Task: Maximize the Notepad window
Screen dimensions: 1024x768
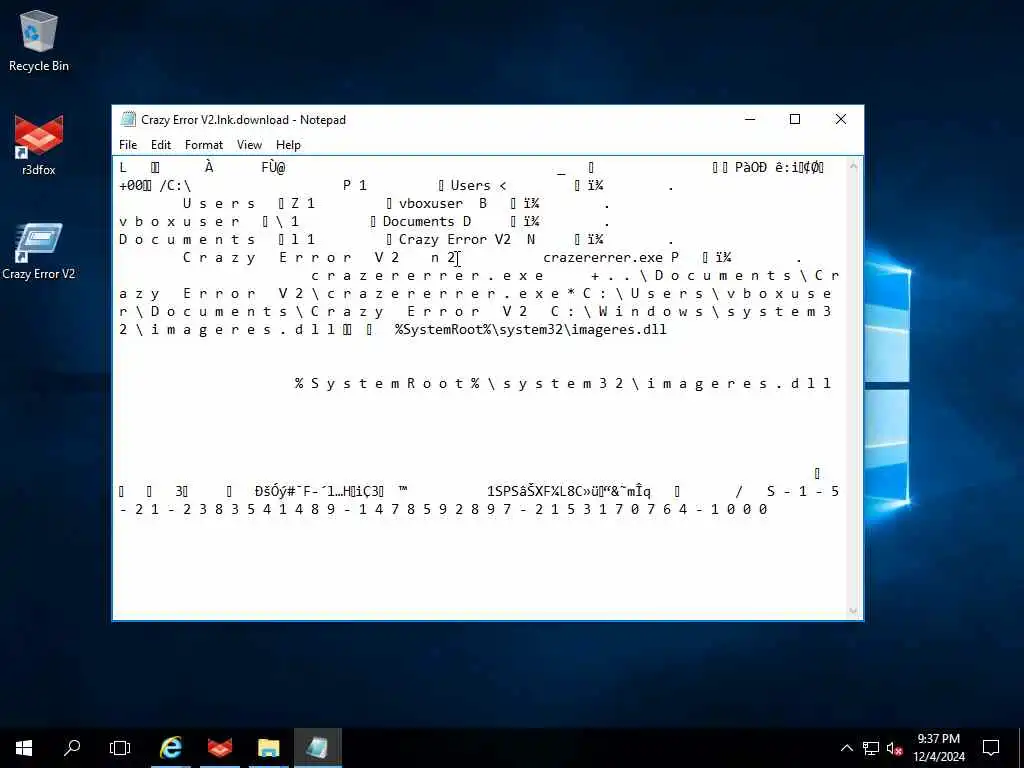Action: pyautogui.click(x=795, y=120)
